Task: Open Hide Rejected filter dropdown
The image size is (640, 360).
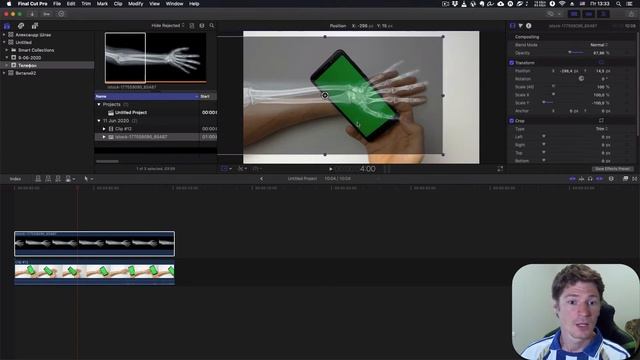Action: [x=168, y=25]
